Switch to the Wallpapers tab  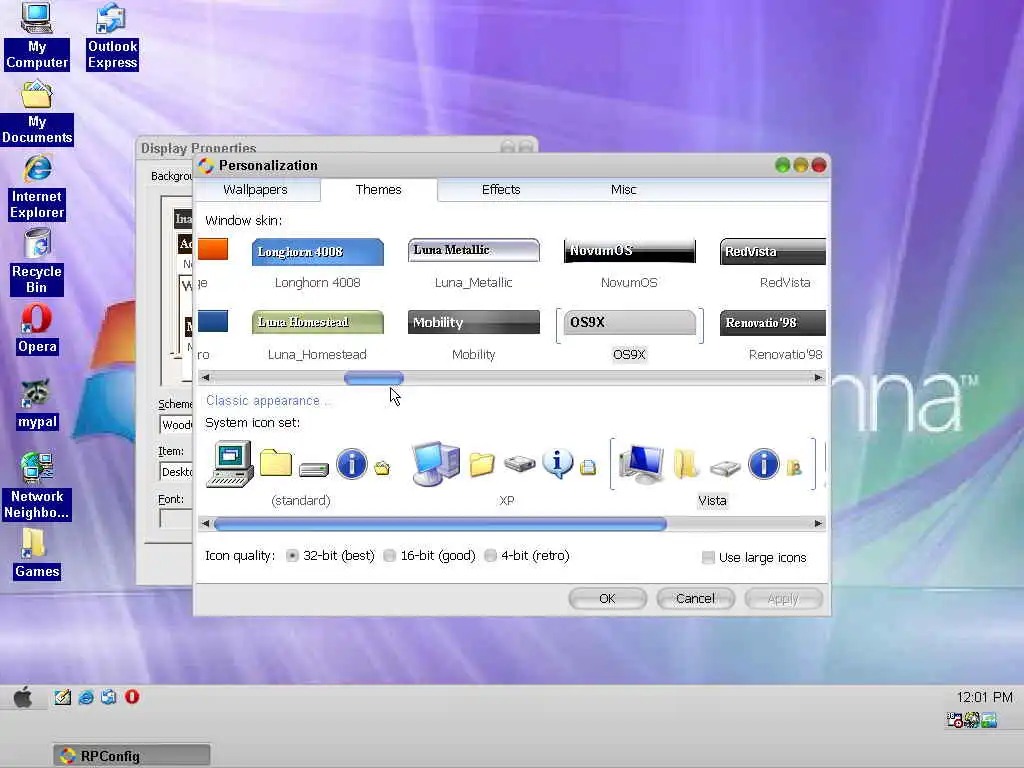pos(255,189)
